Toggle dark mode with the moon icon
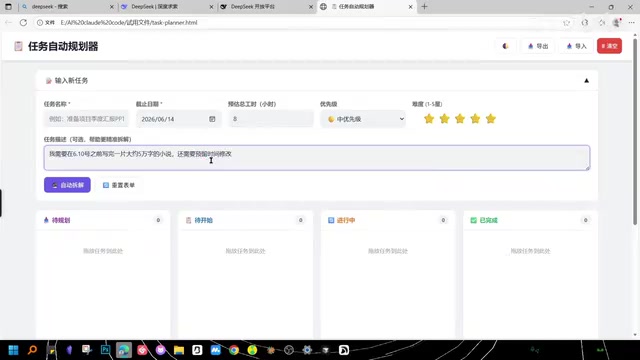This screenshot has height=360, width=640. [505, 46]
